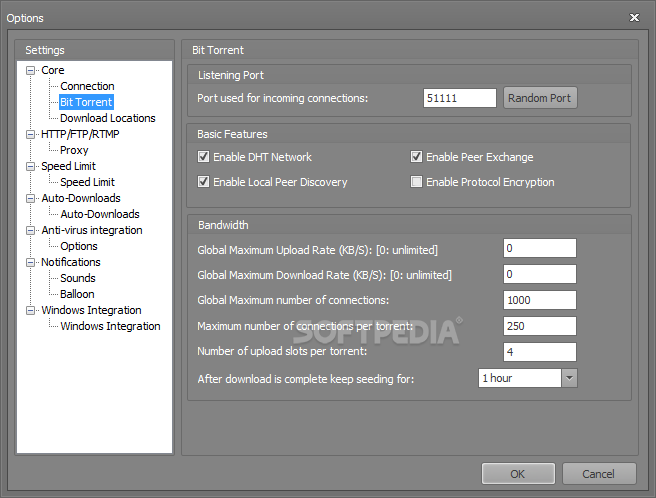This screenshot has height=498, width=656.
Task: Open the Balloon notification settings
Action: pyautogui.click(x=77, y=294)
